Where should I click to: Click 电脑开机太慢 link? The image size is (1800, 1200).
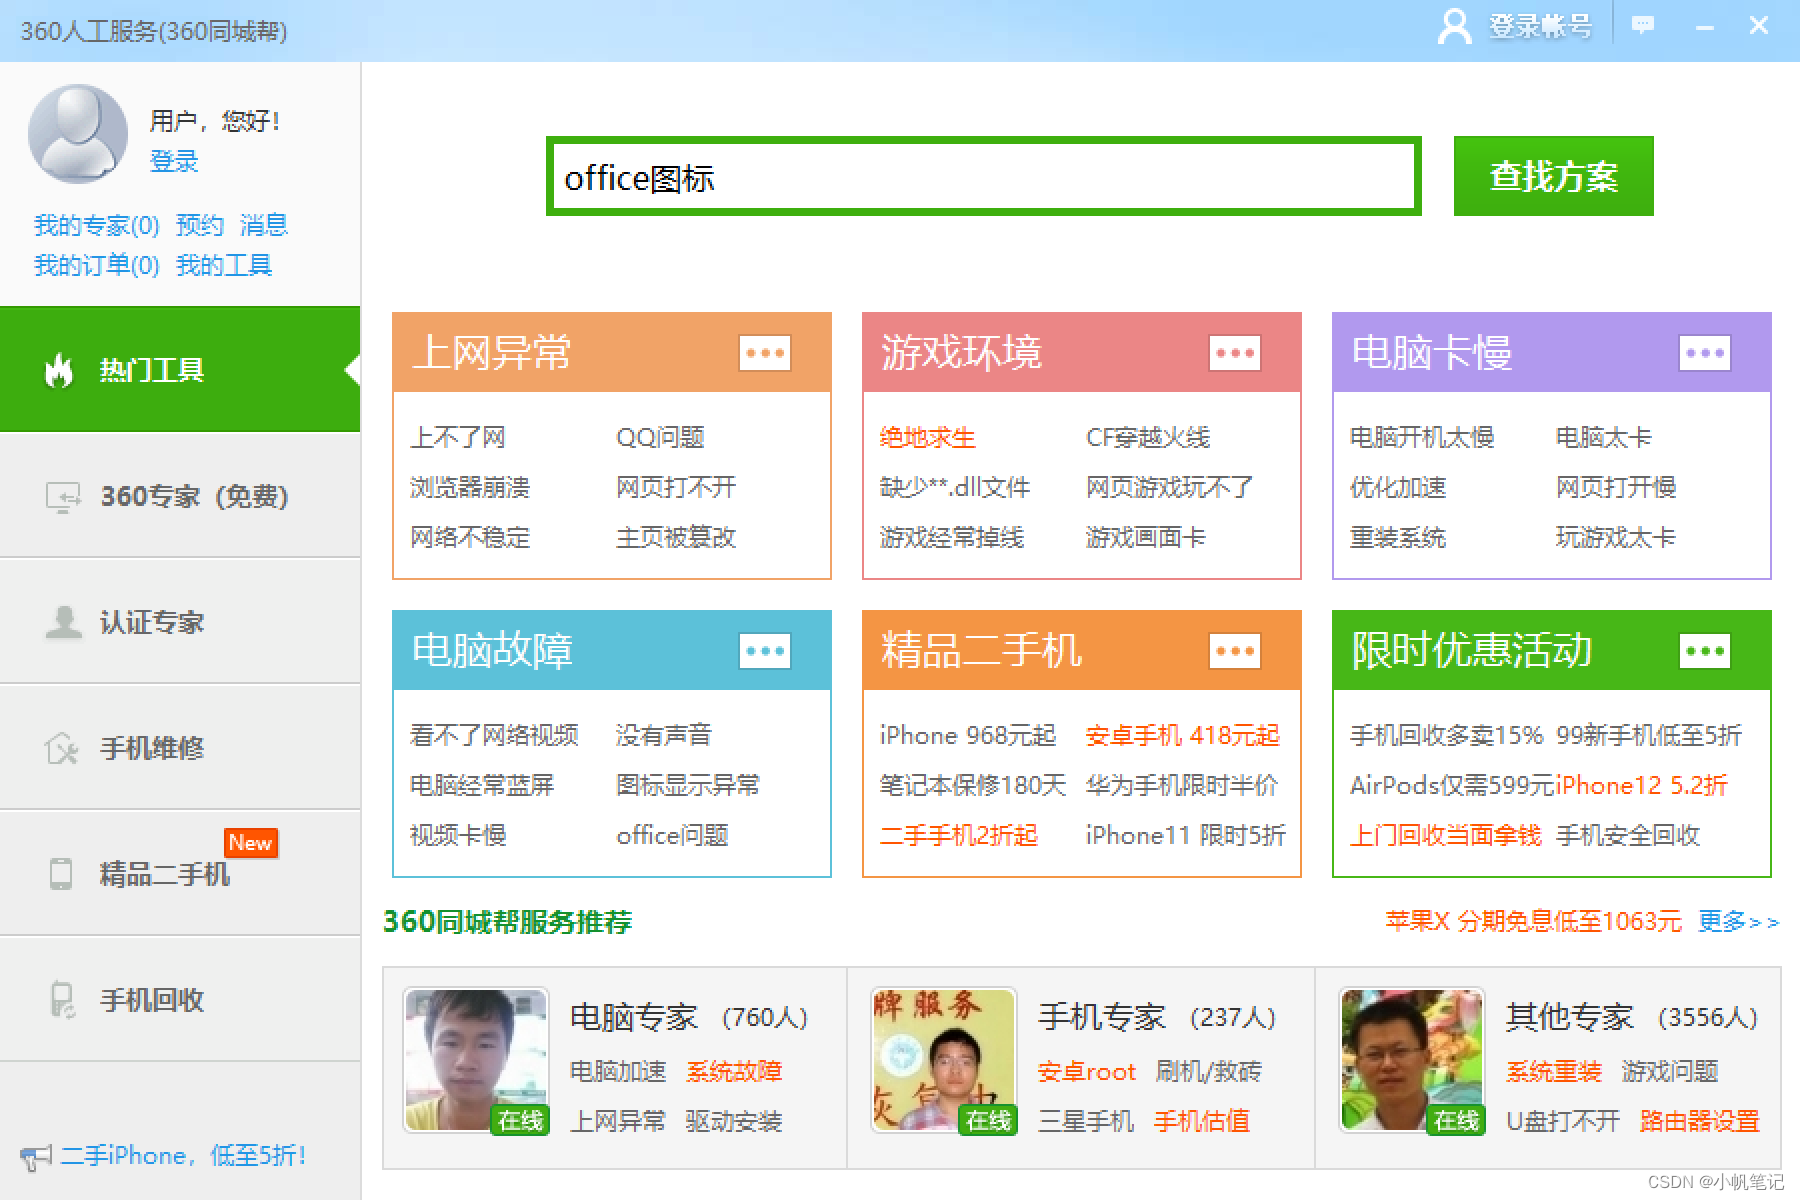[1422, 437]
